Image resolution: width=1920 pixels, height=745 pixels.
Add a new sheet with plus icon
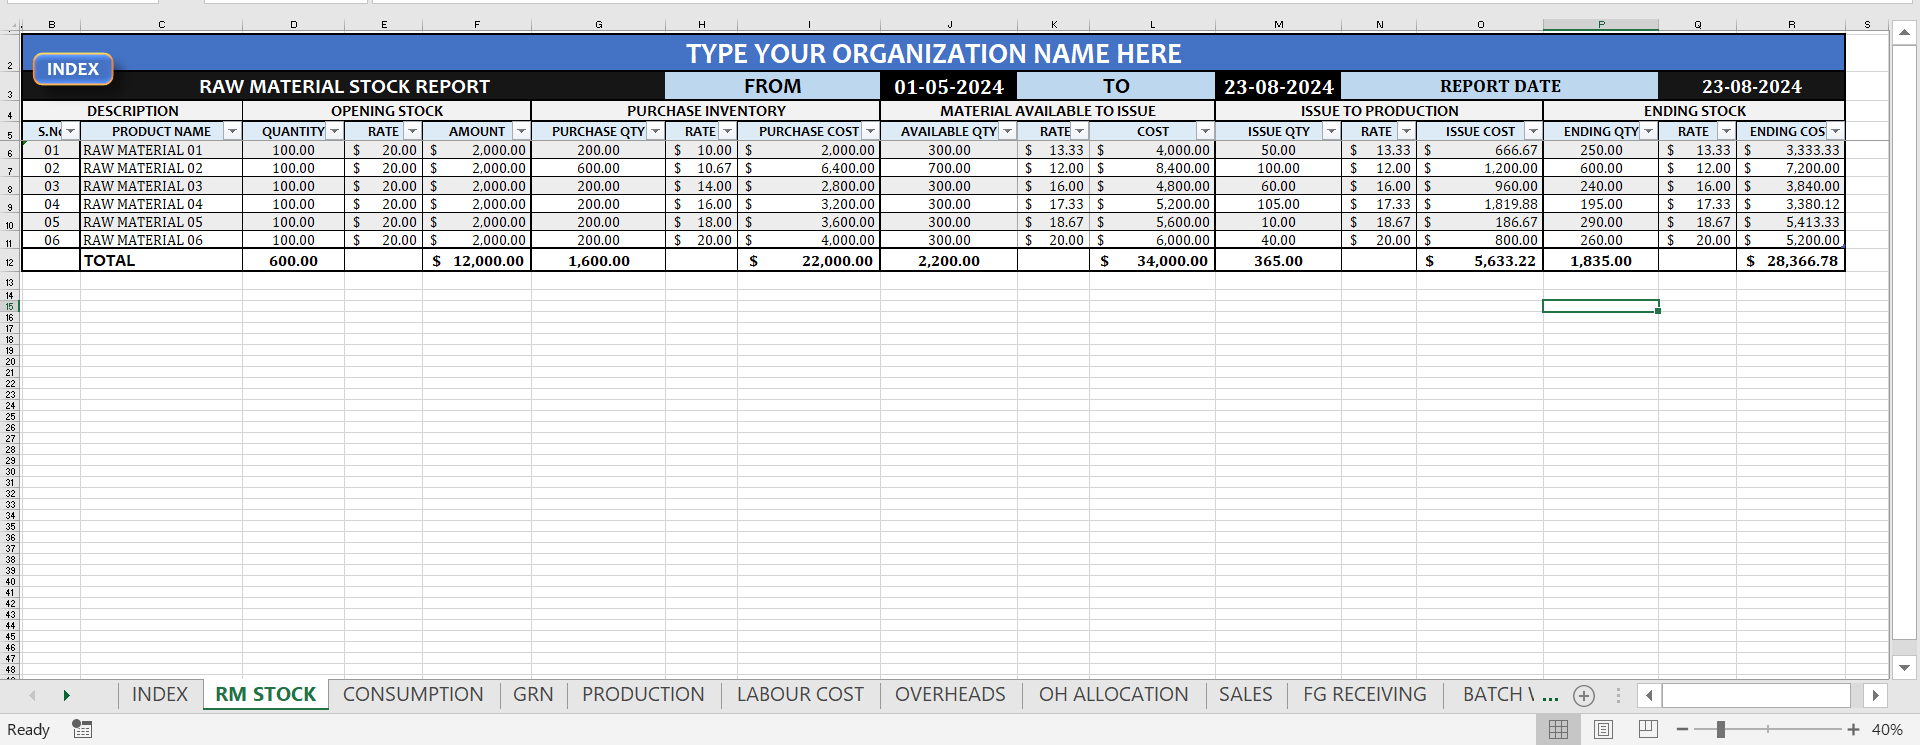1584,695
